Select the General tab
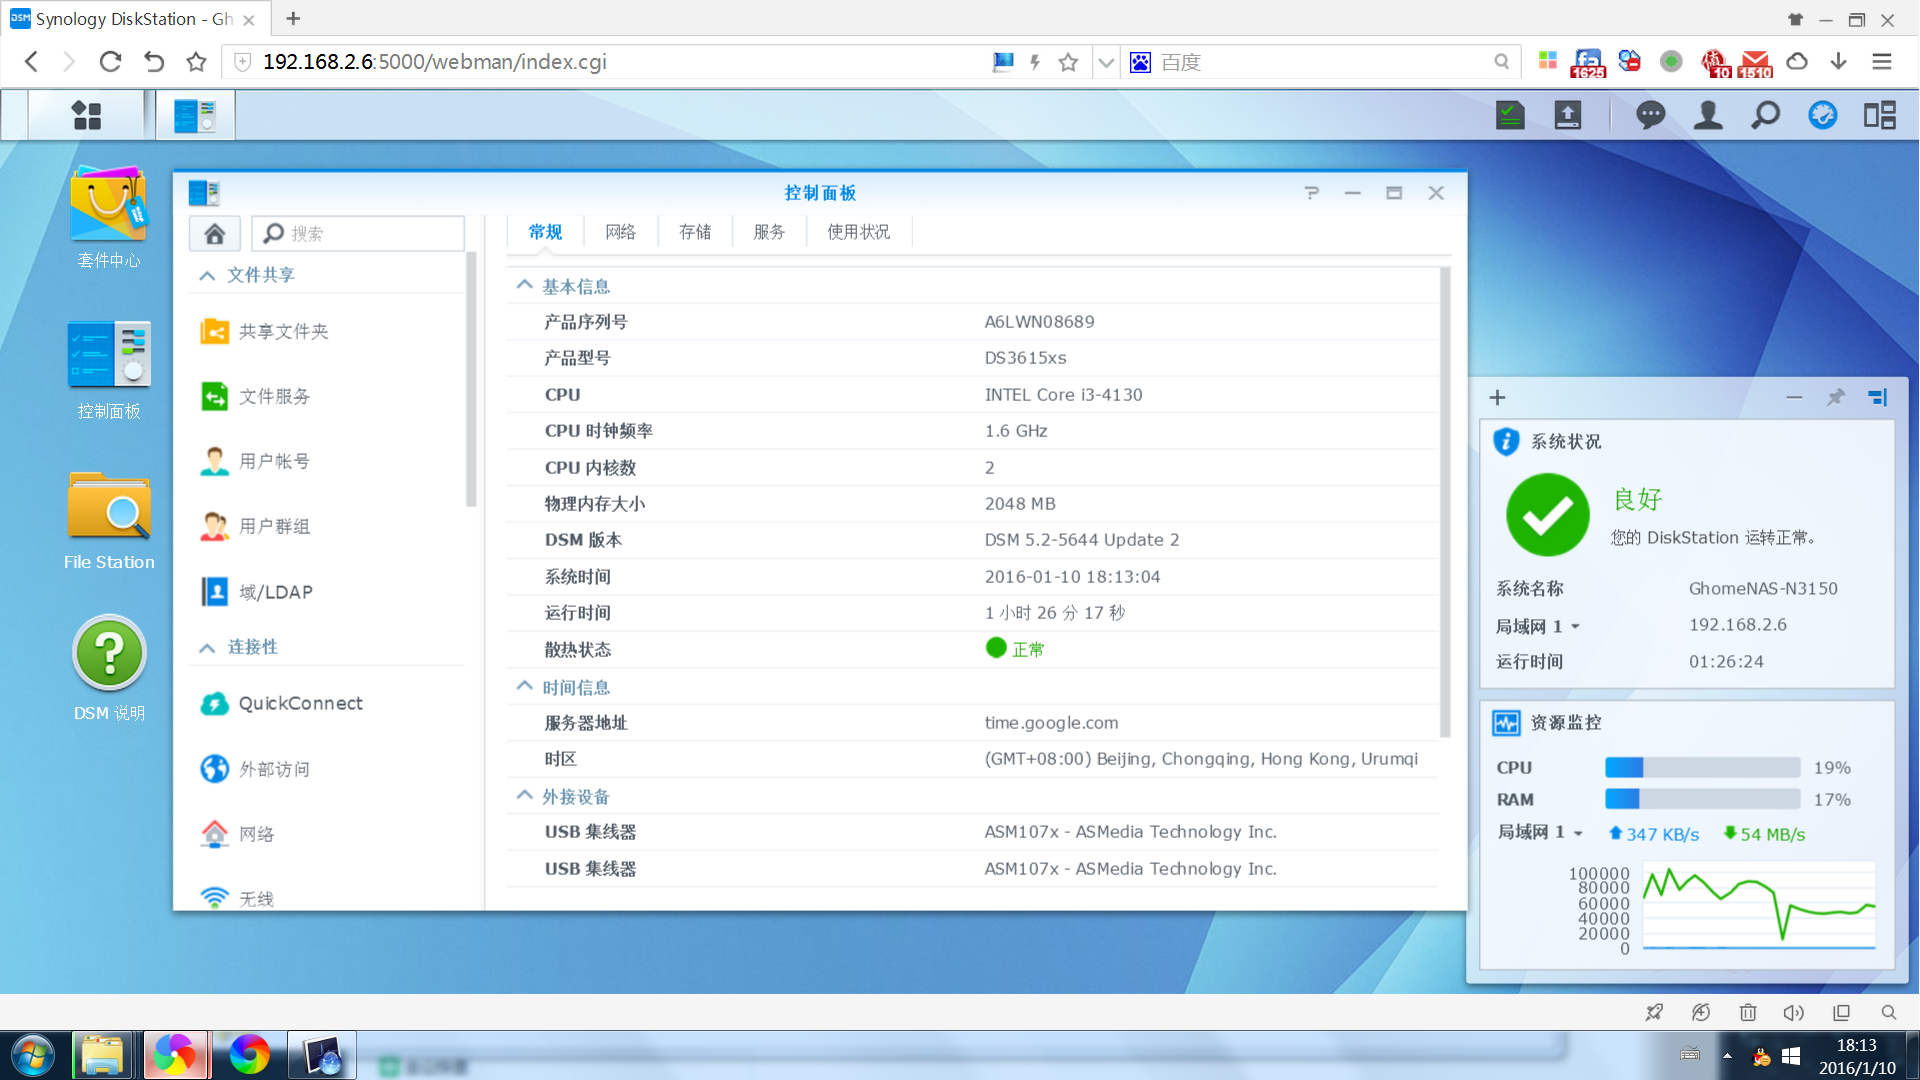1920x1080 pixels. 545,232
